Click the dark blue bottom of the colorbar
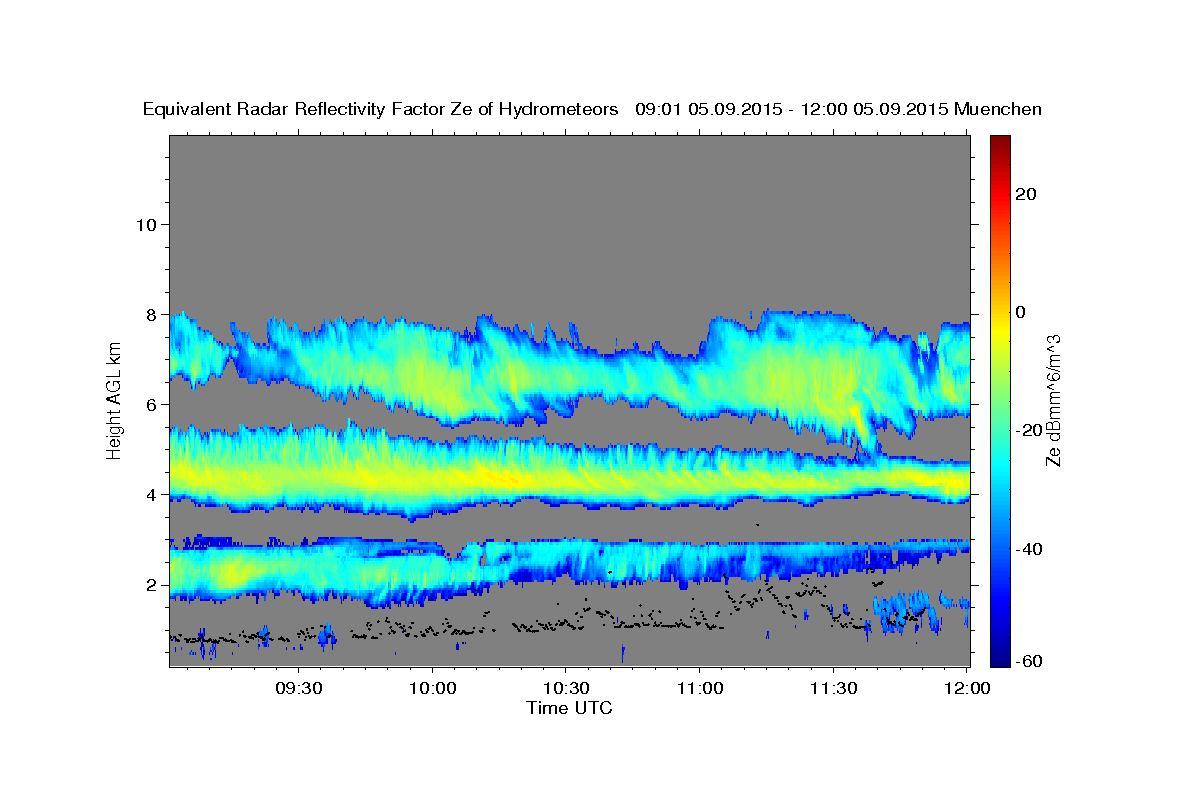This screenshot has height=800, width=1200. [1001, 659]
